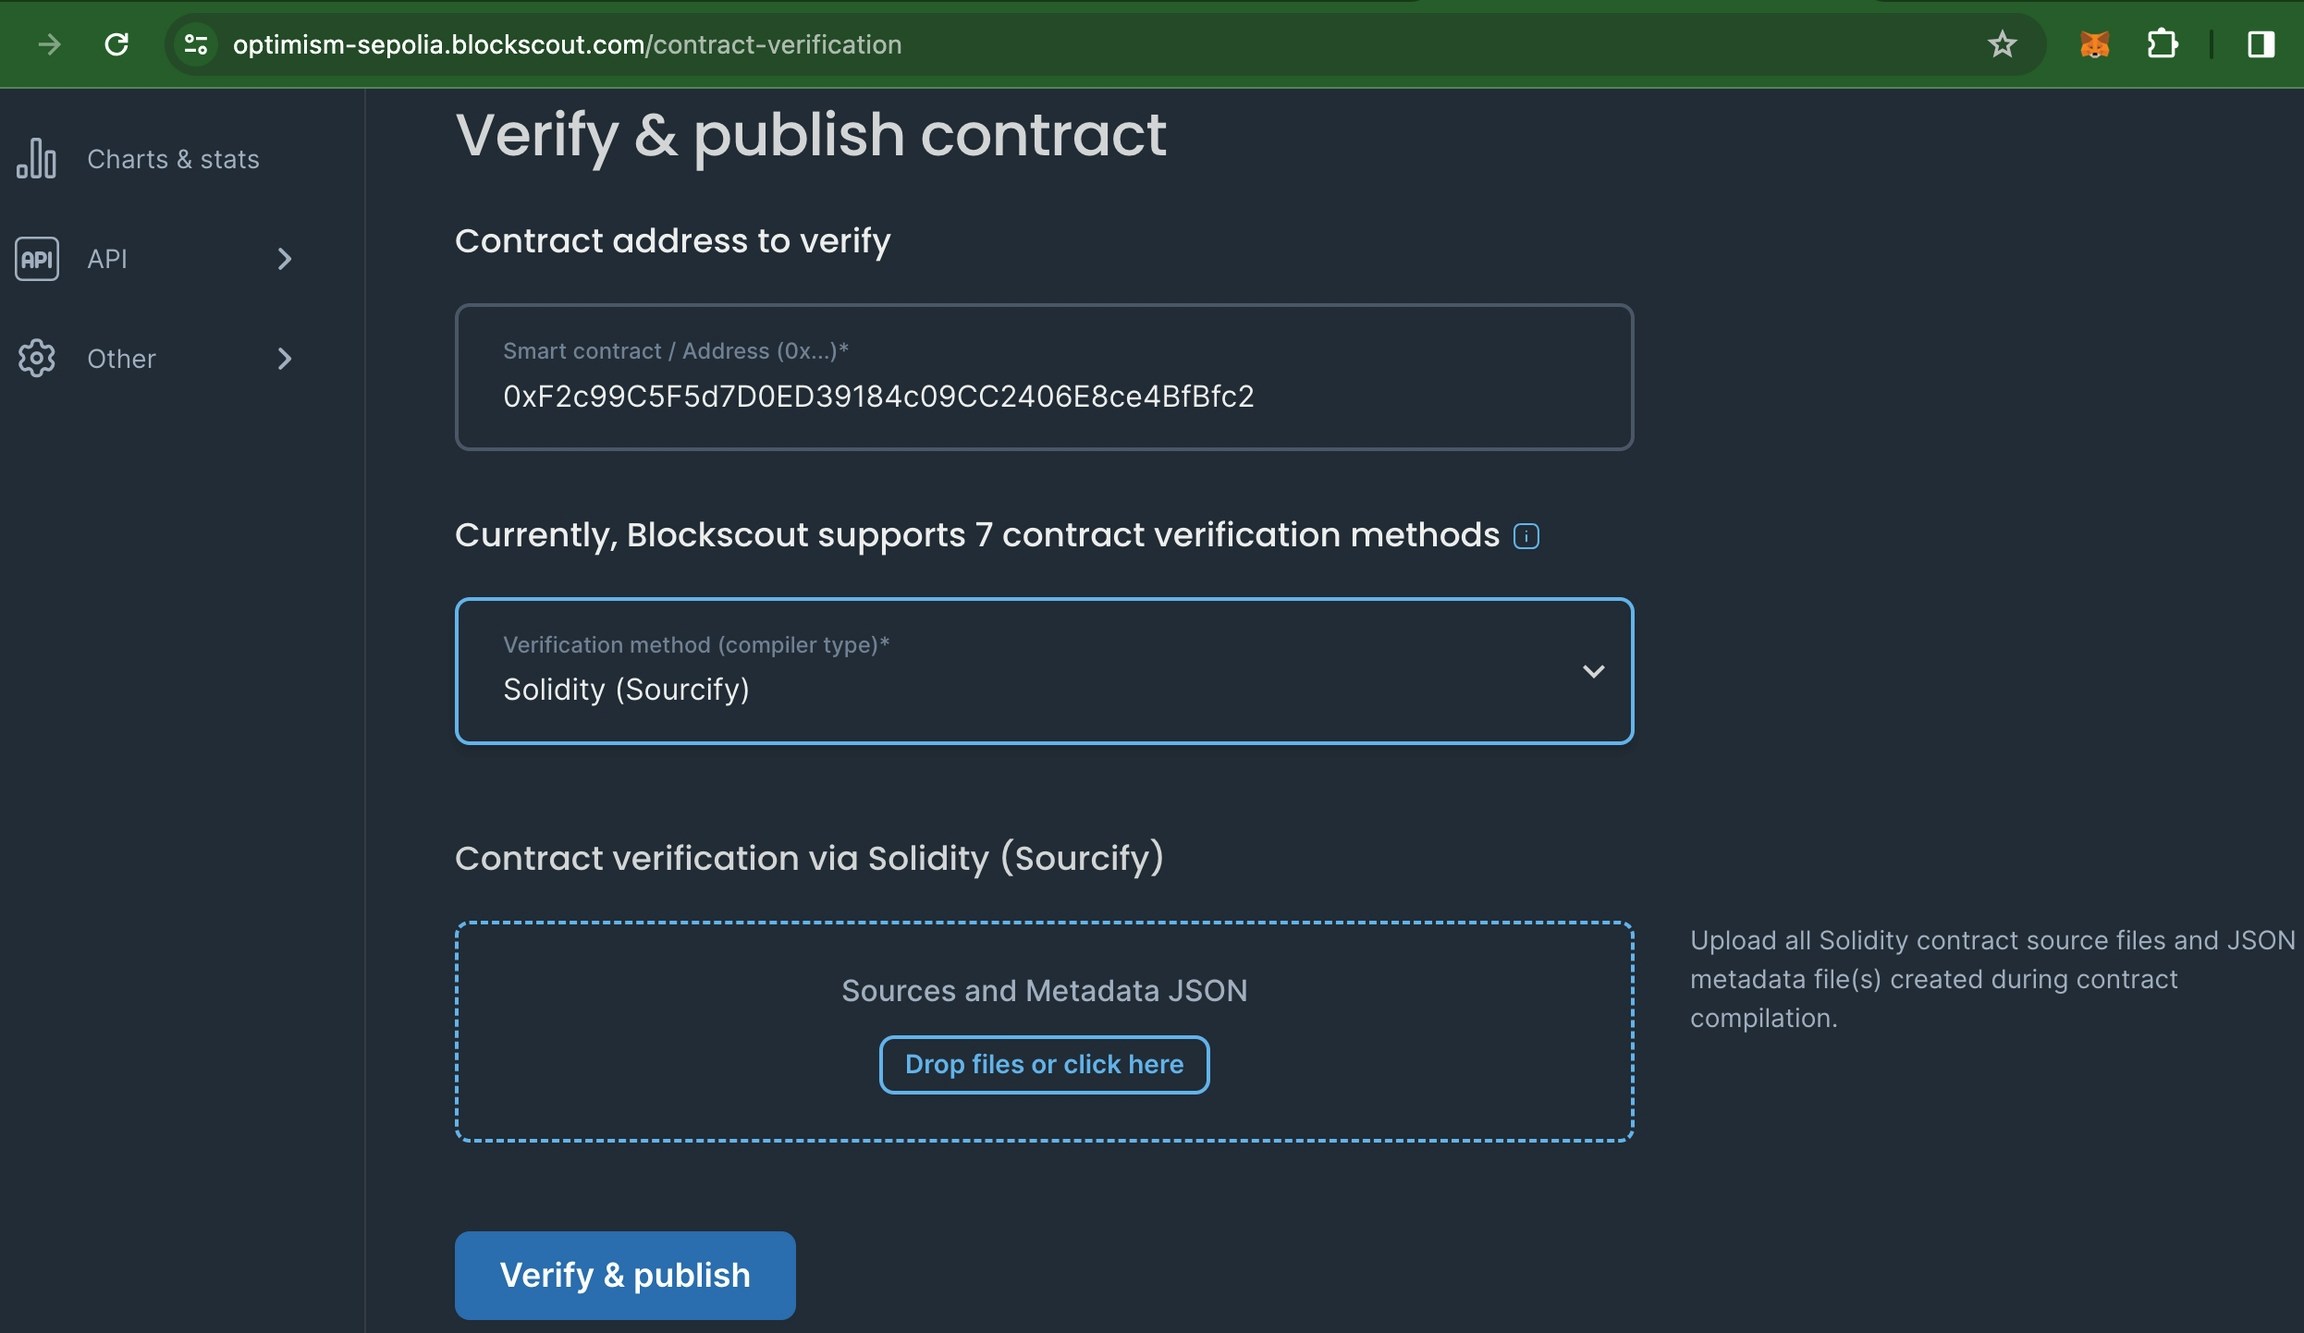Open the Charts & stats bar chart icon
2304x1333 pixels.
click(37, 159)
